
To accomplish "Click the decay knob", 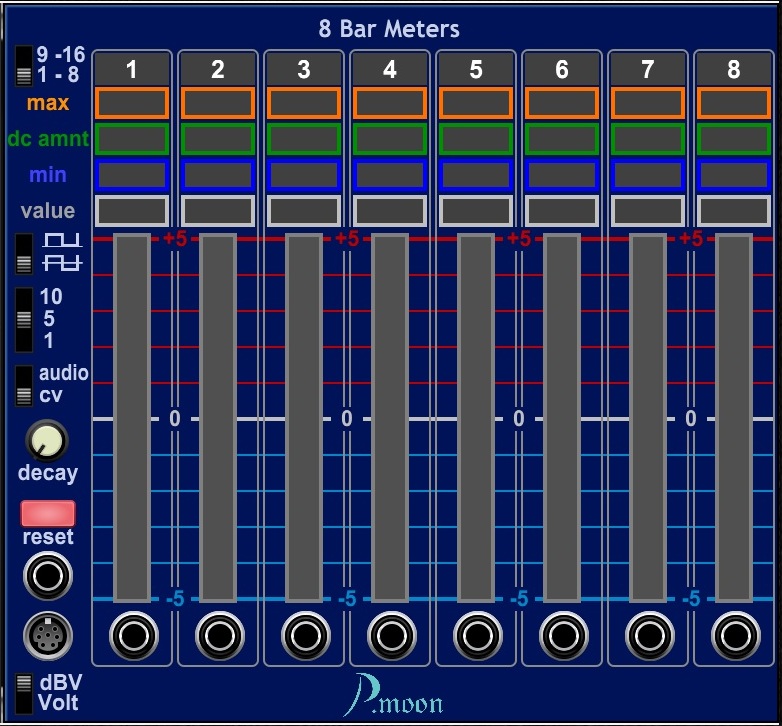I will [x=47, y=440].
